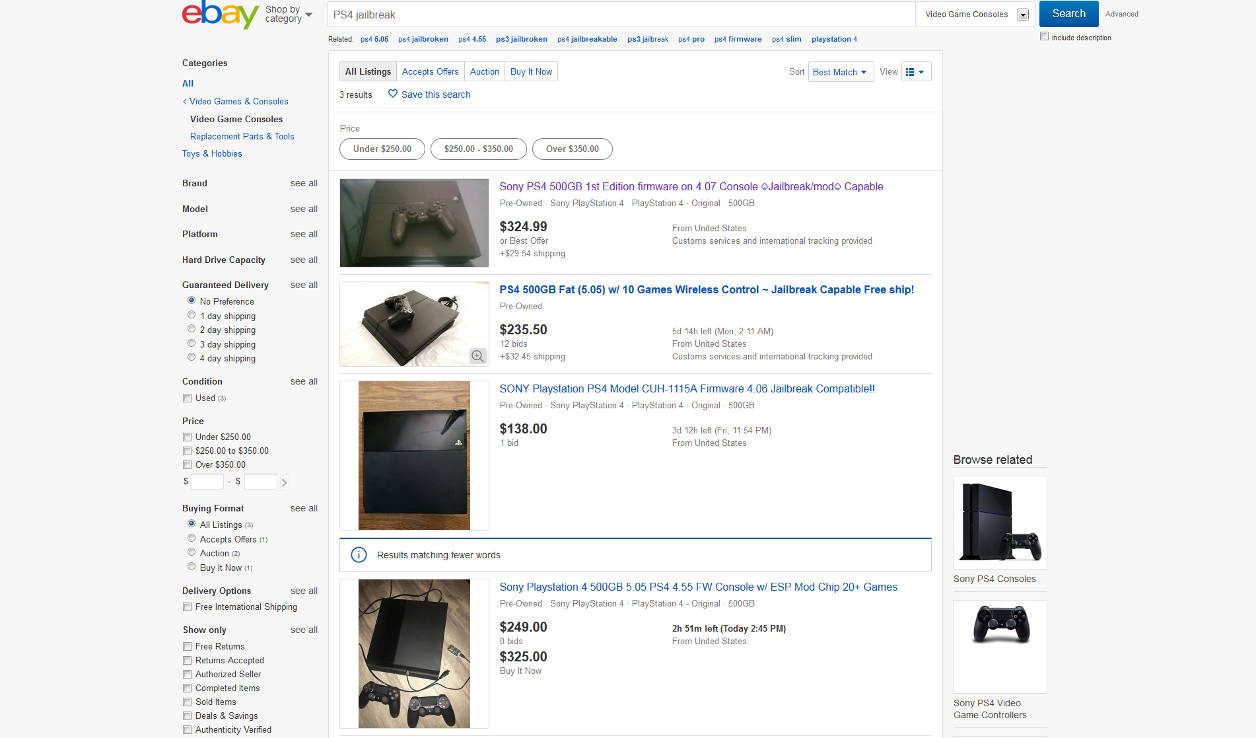Click the zoom magnifier on PS4 Fat listing image
Viewport: 1256px width, 738px height.
(x=477, y=356)
